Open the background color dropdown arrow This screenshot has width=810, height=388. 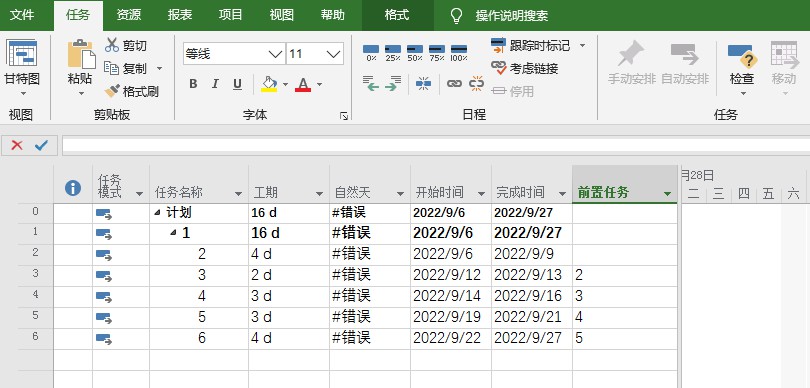click(285, 84)
